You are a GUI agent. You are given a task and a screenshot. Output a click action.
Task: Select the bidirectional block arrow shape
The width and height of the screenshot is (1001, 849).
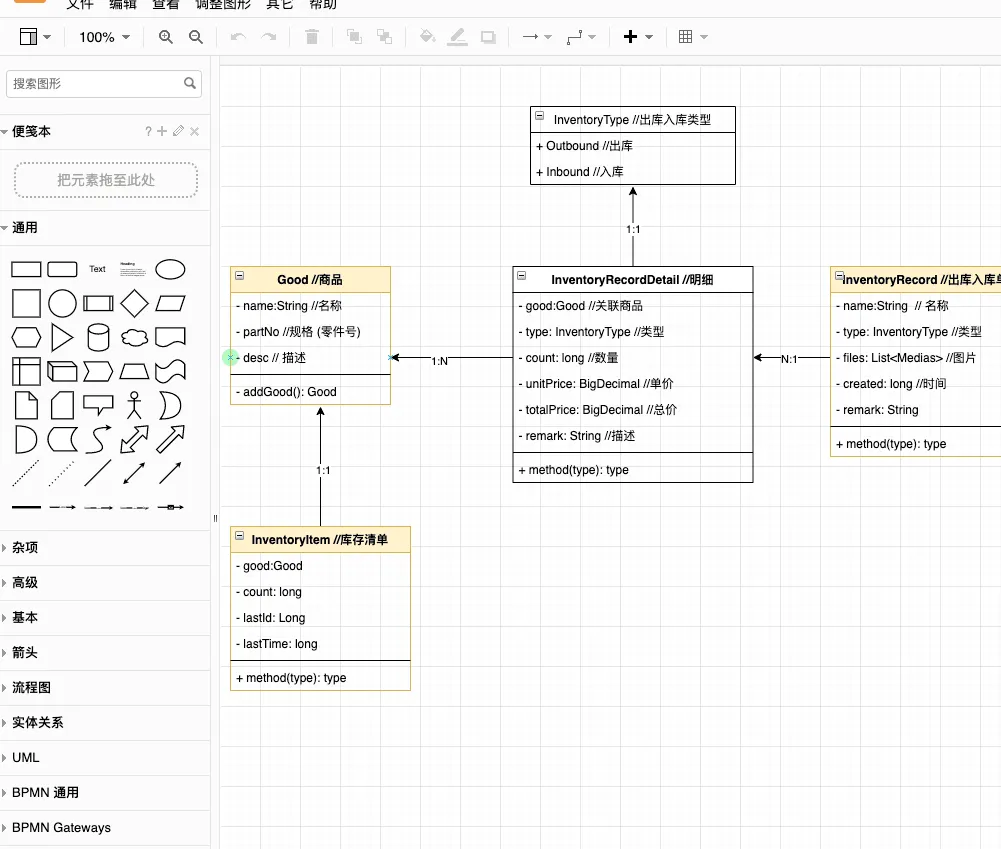[x=134, y=439]
